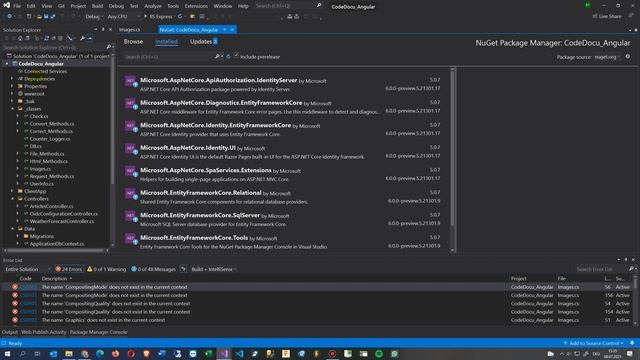Open Microsoft Edge from the taskbar
Viewport: 640px width, 360px height.
(x=100, y=354)
